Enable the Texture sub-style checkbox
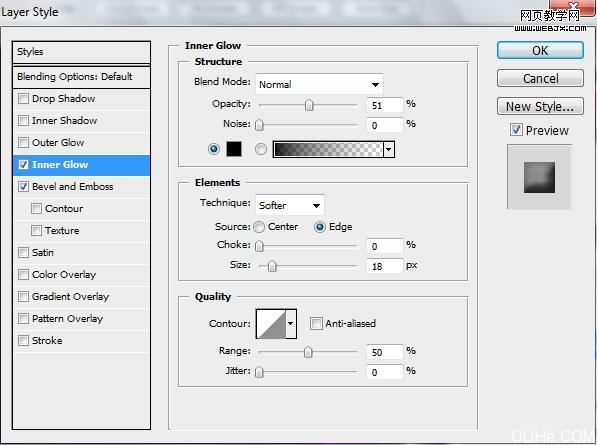597x445 pixels. (37, 231)
